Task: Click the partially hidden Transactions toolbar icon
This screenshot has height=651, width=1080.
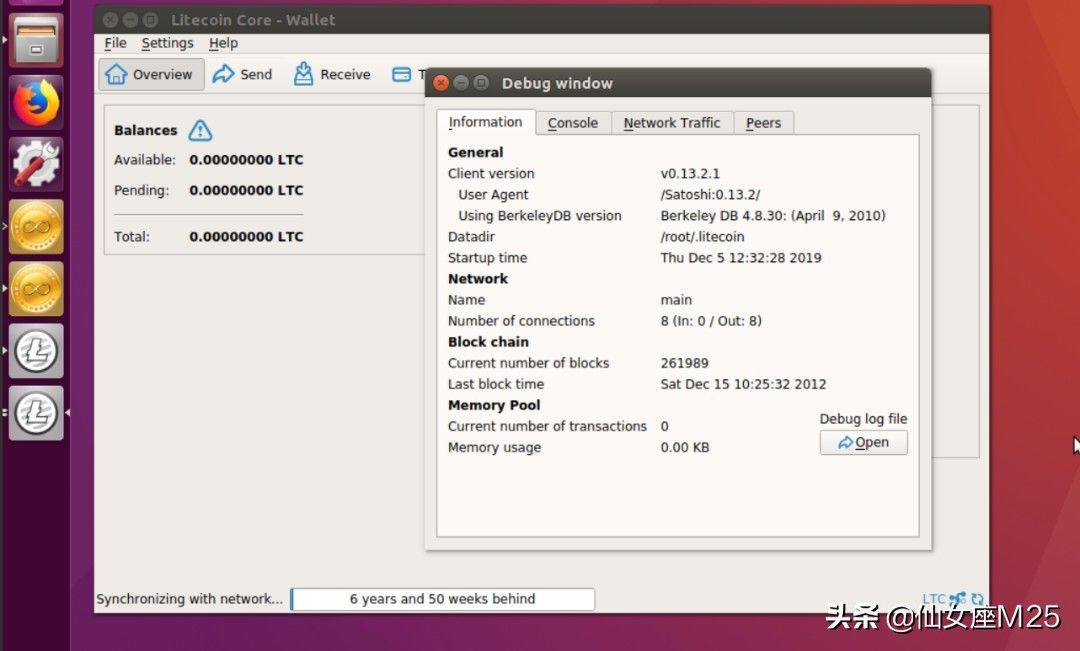Action: (x=402, y=74)
